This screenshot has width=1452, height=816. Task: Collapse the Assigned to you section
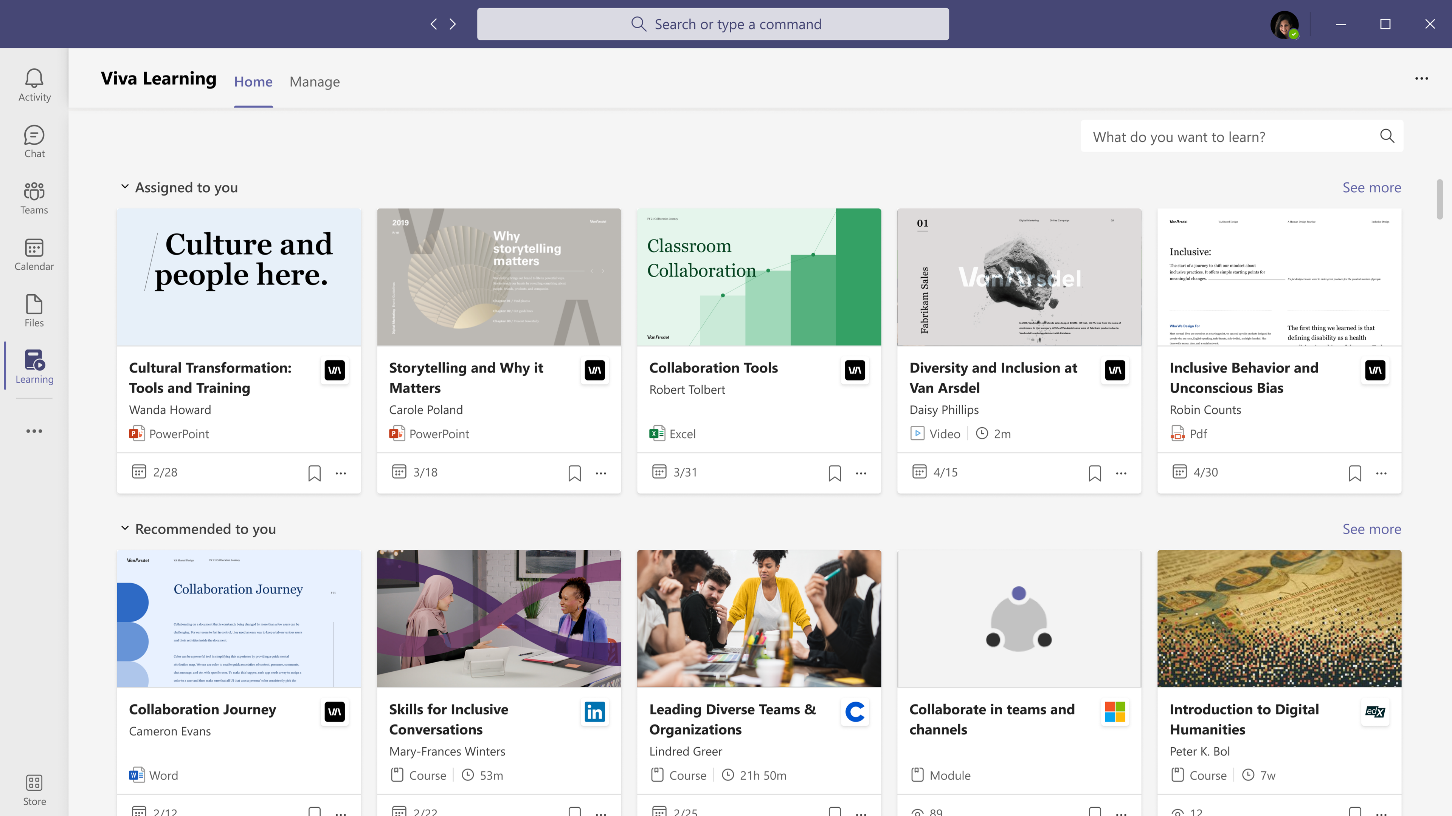tap(125, 187)
